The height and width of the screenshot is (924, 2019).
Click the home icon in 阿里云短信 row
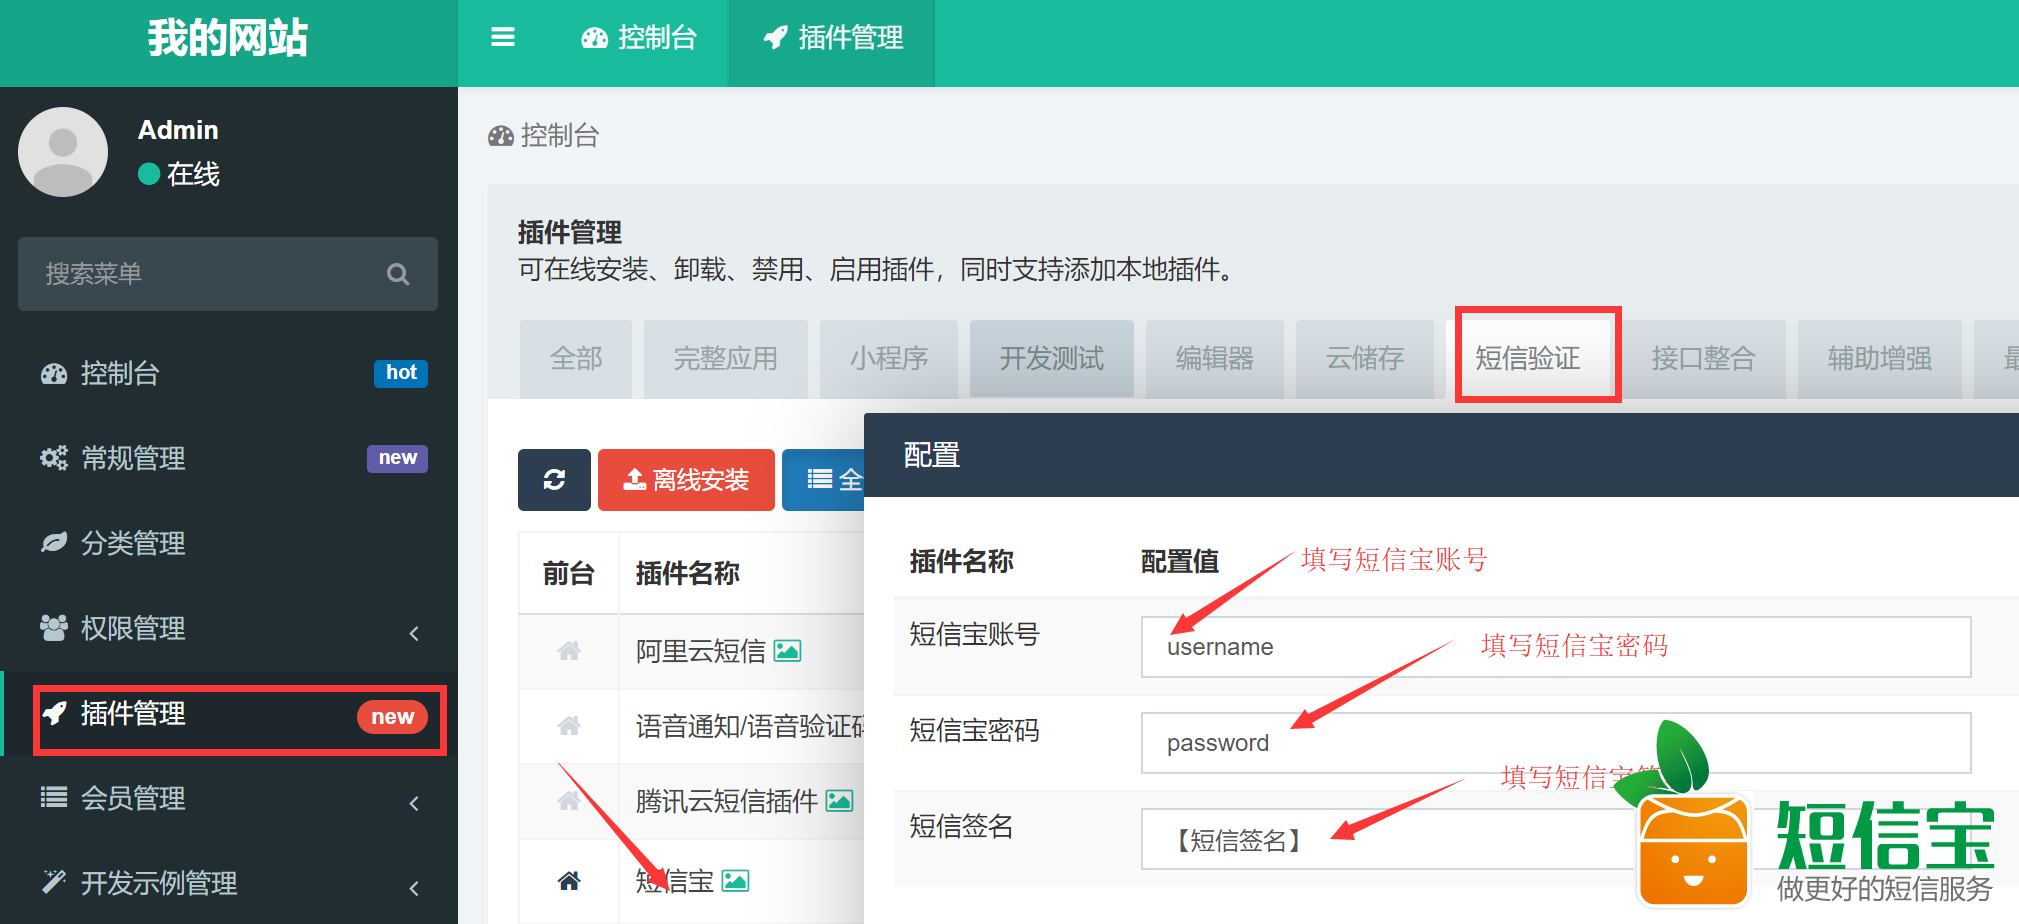point(568,651)
